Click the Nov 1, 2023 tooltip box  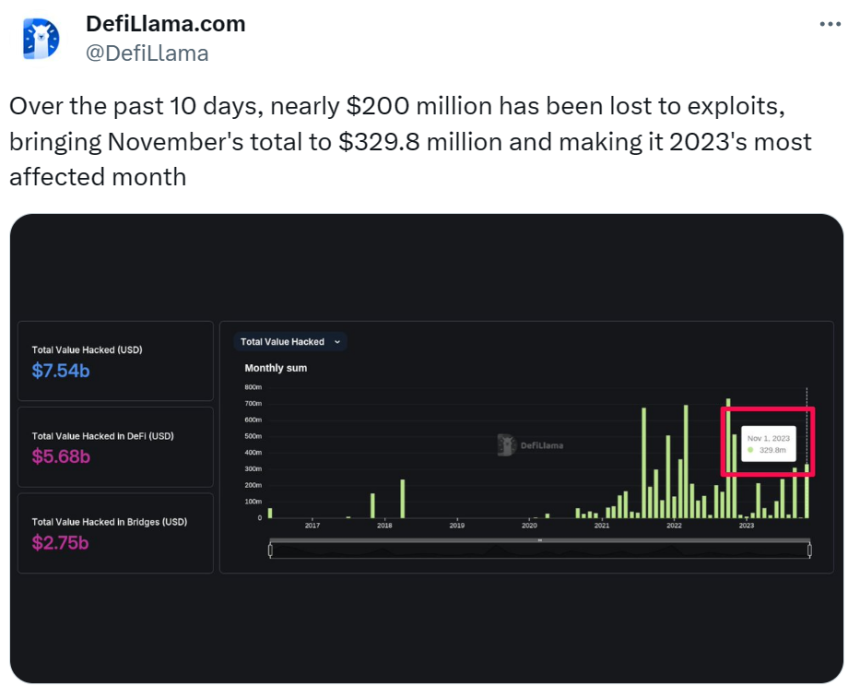[x=769, y=444]
